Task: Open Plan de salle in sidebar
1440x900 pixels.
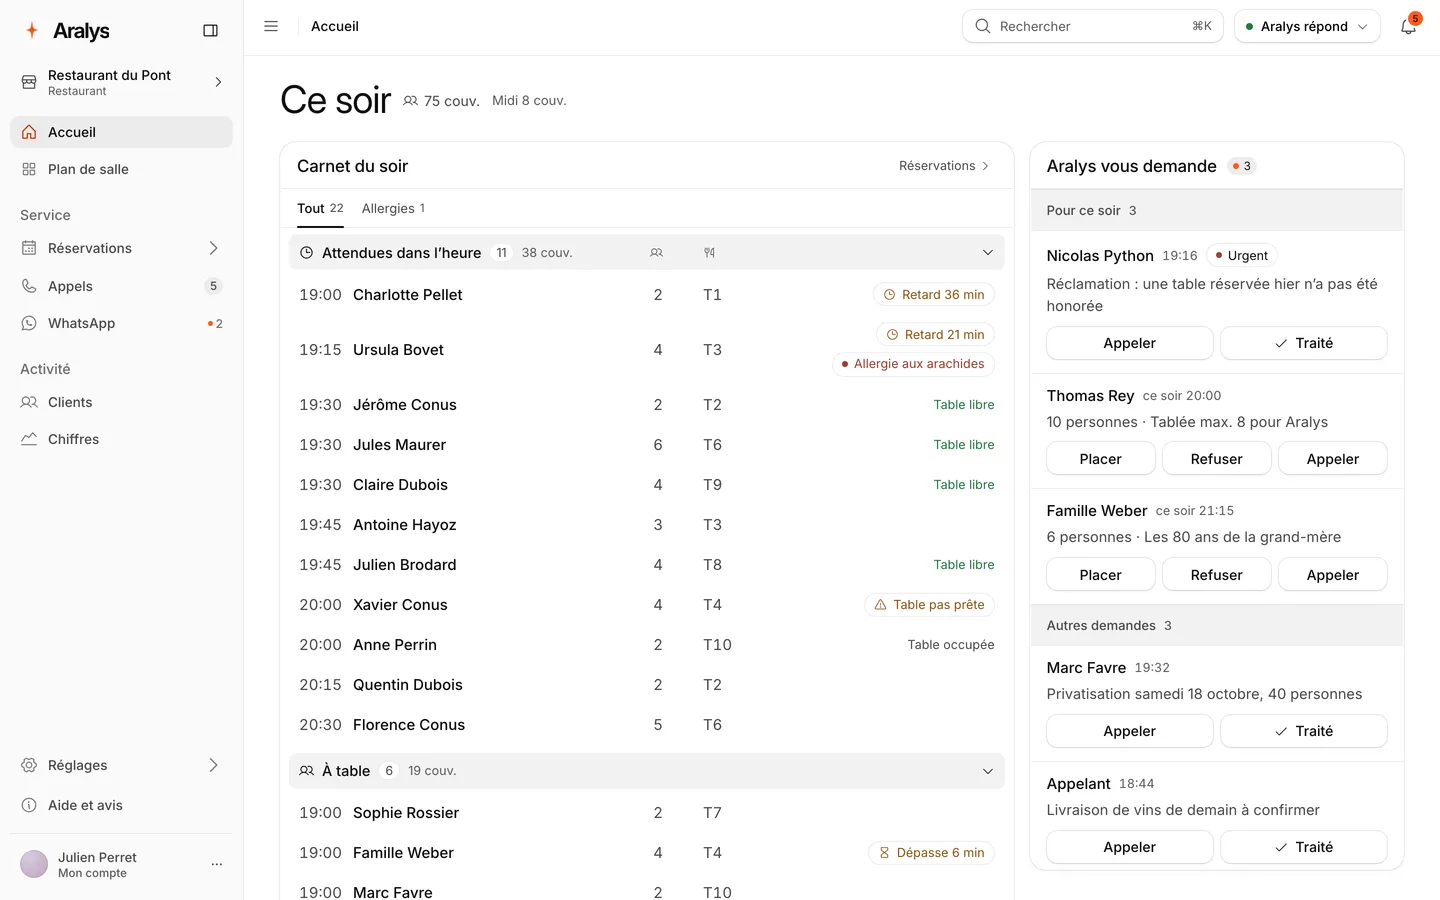Action: (x=121, y=169)
